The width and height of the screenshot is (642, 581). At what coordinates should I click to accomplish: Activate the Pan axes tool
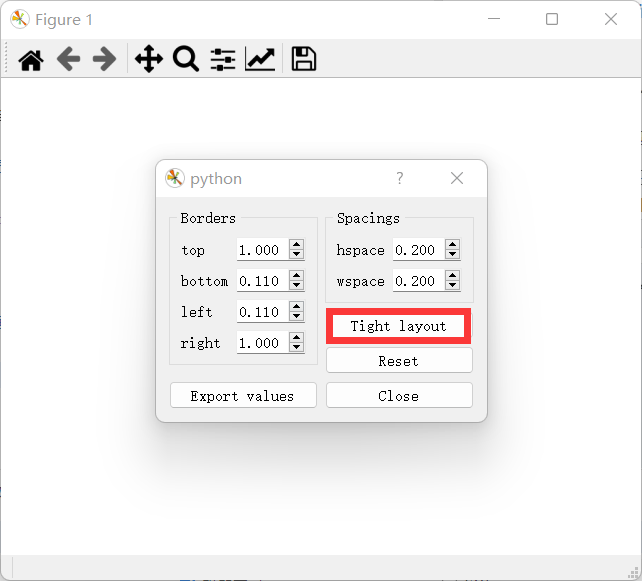(x=149, y=59)
